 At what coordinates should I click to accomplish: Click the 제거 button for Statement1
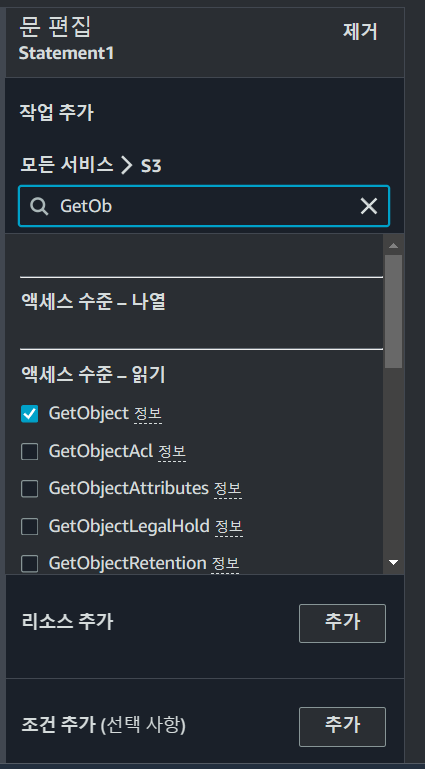click(360, 32)
